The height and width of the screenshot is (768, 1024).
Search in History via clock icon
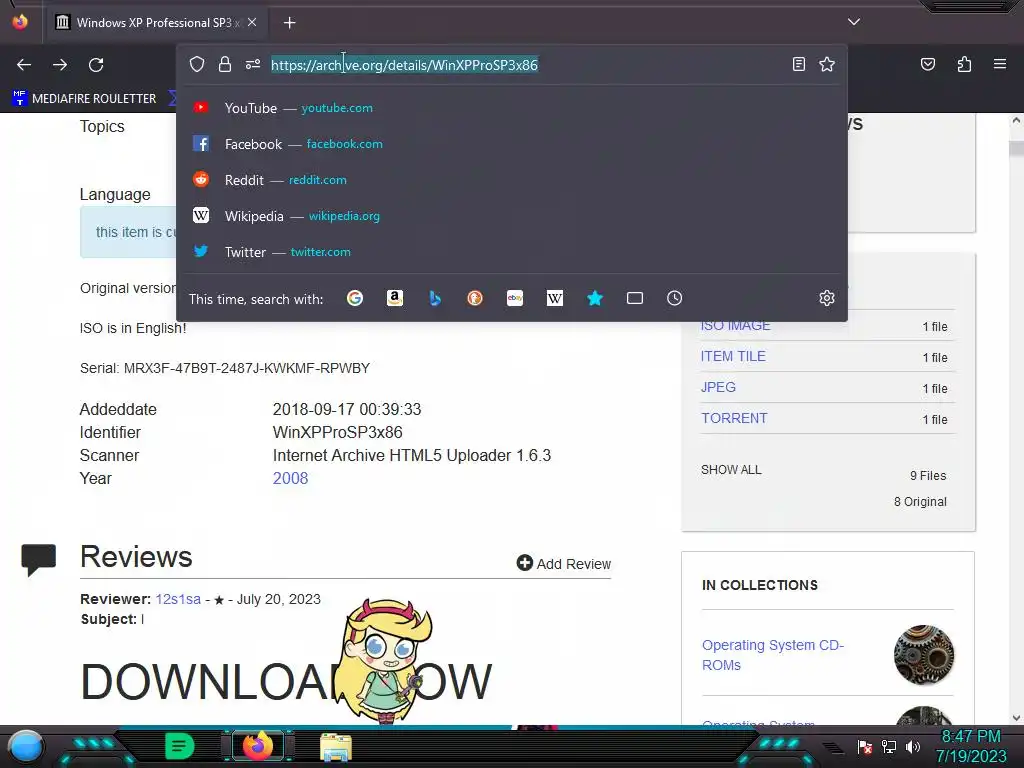tap(675, 298)
